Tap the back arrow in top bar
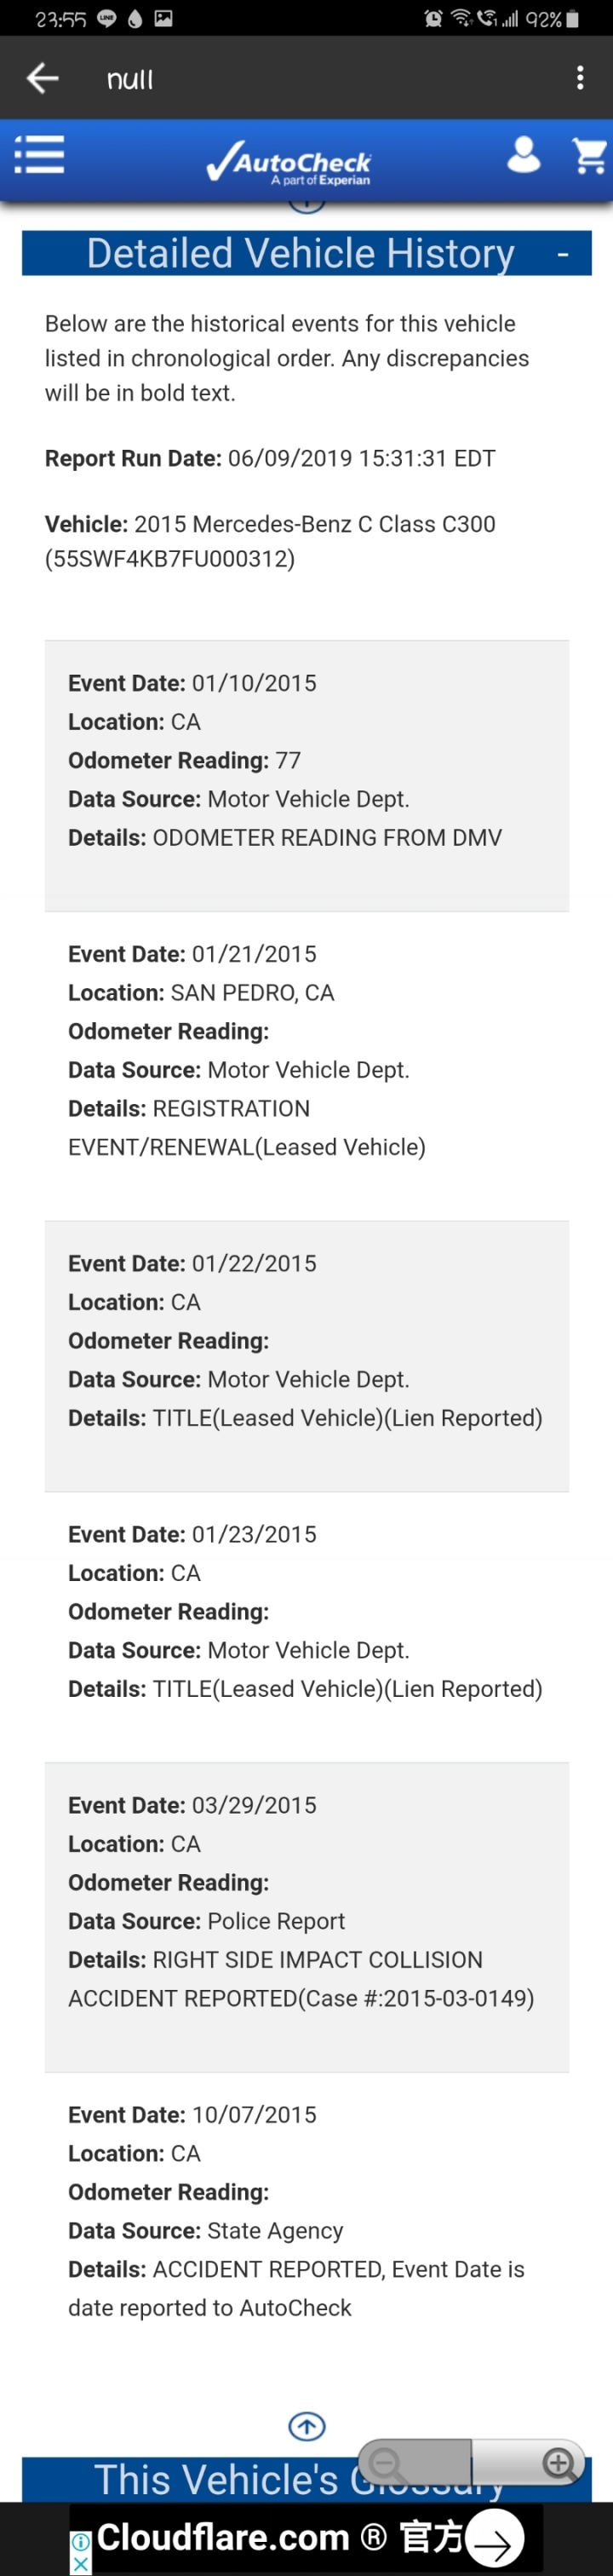The width and height of the screenshot is (613, 2576). [x=42, y=78]
